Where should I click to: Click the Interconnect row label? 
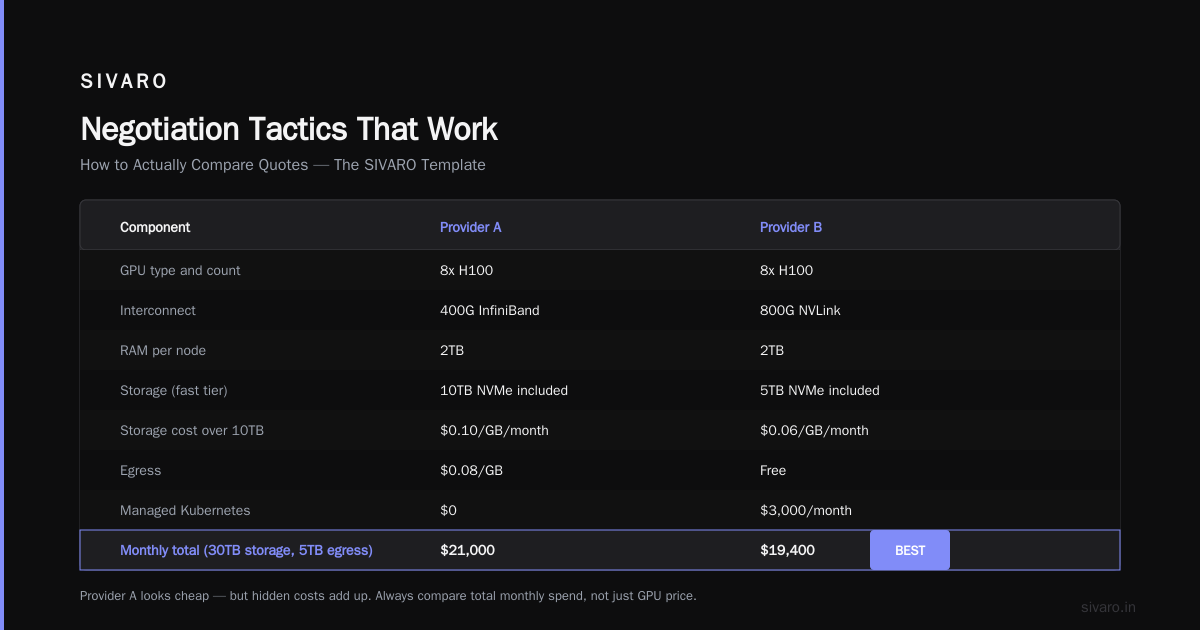[158, 310]
